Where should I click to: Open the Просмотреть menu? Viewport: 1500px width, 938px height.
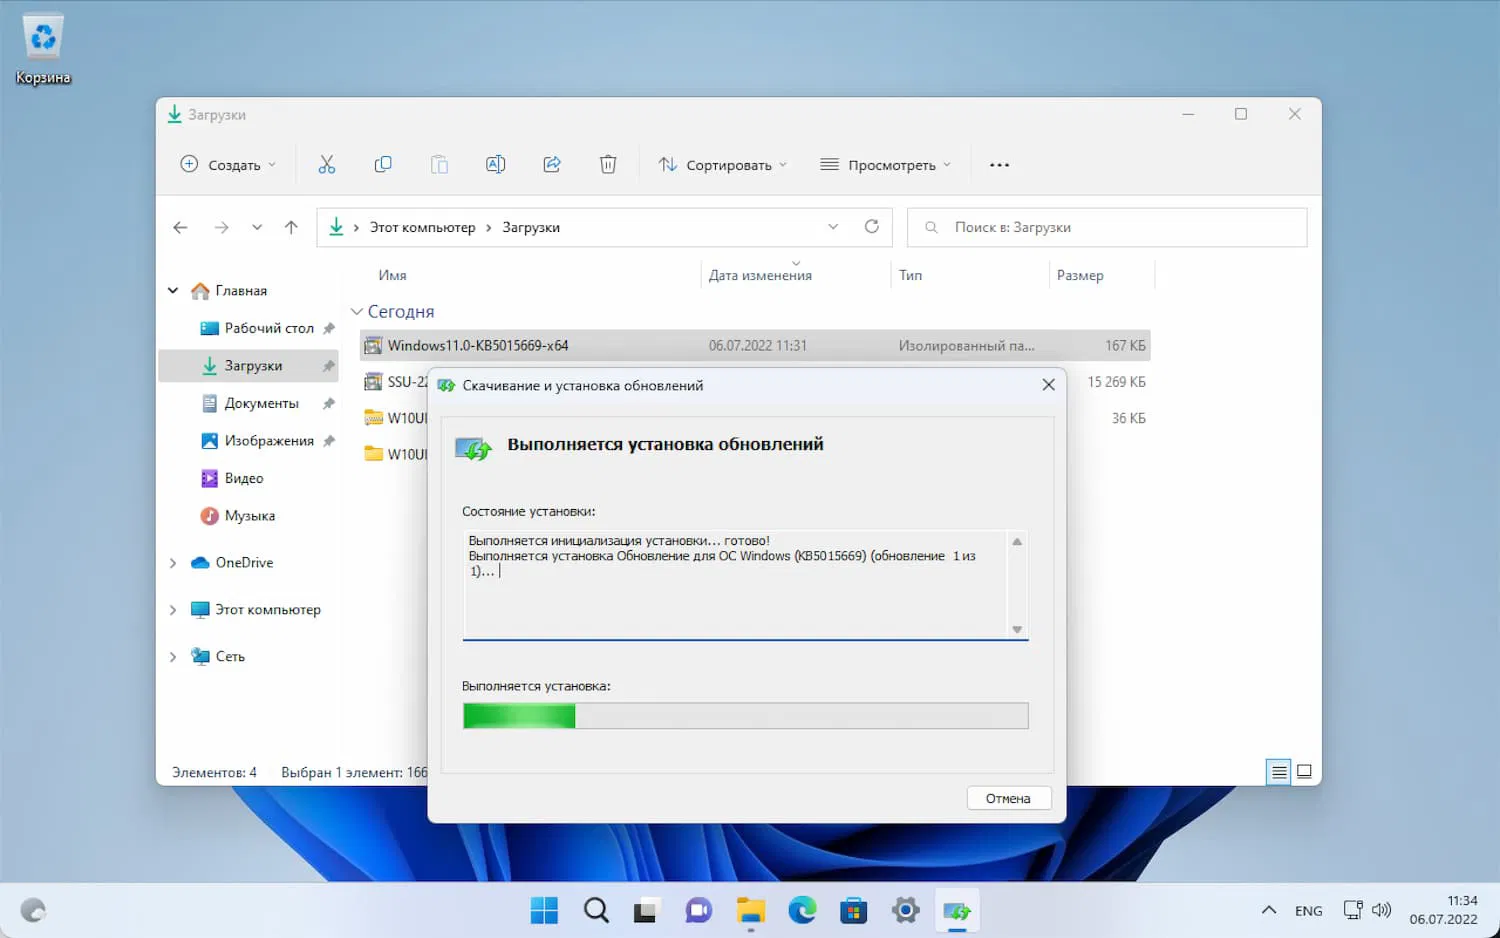point(885,165)
